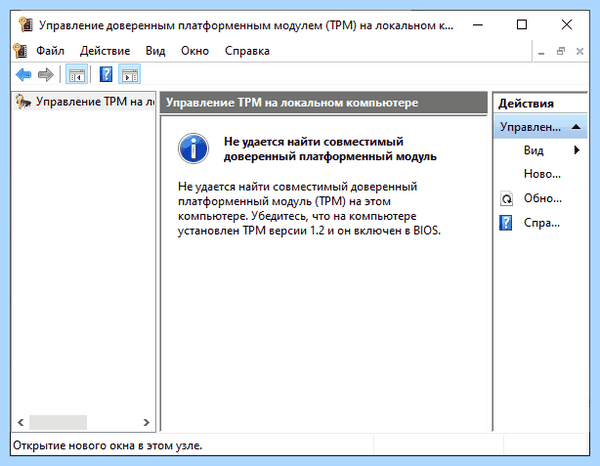Open the Справка menu
Screen dimensions: 600x466
pos(247,51)
